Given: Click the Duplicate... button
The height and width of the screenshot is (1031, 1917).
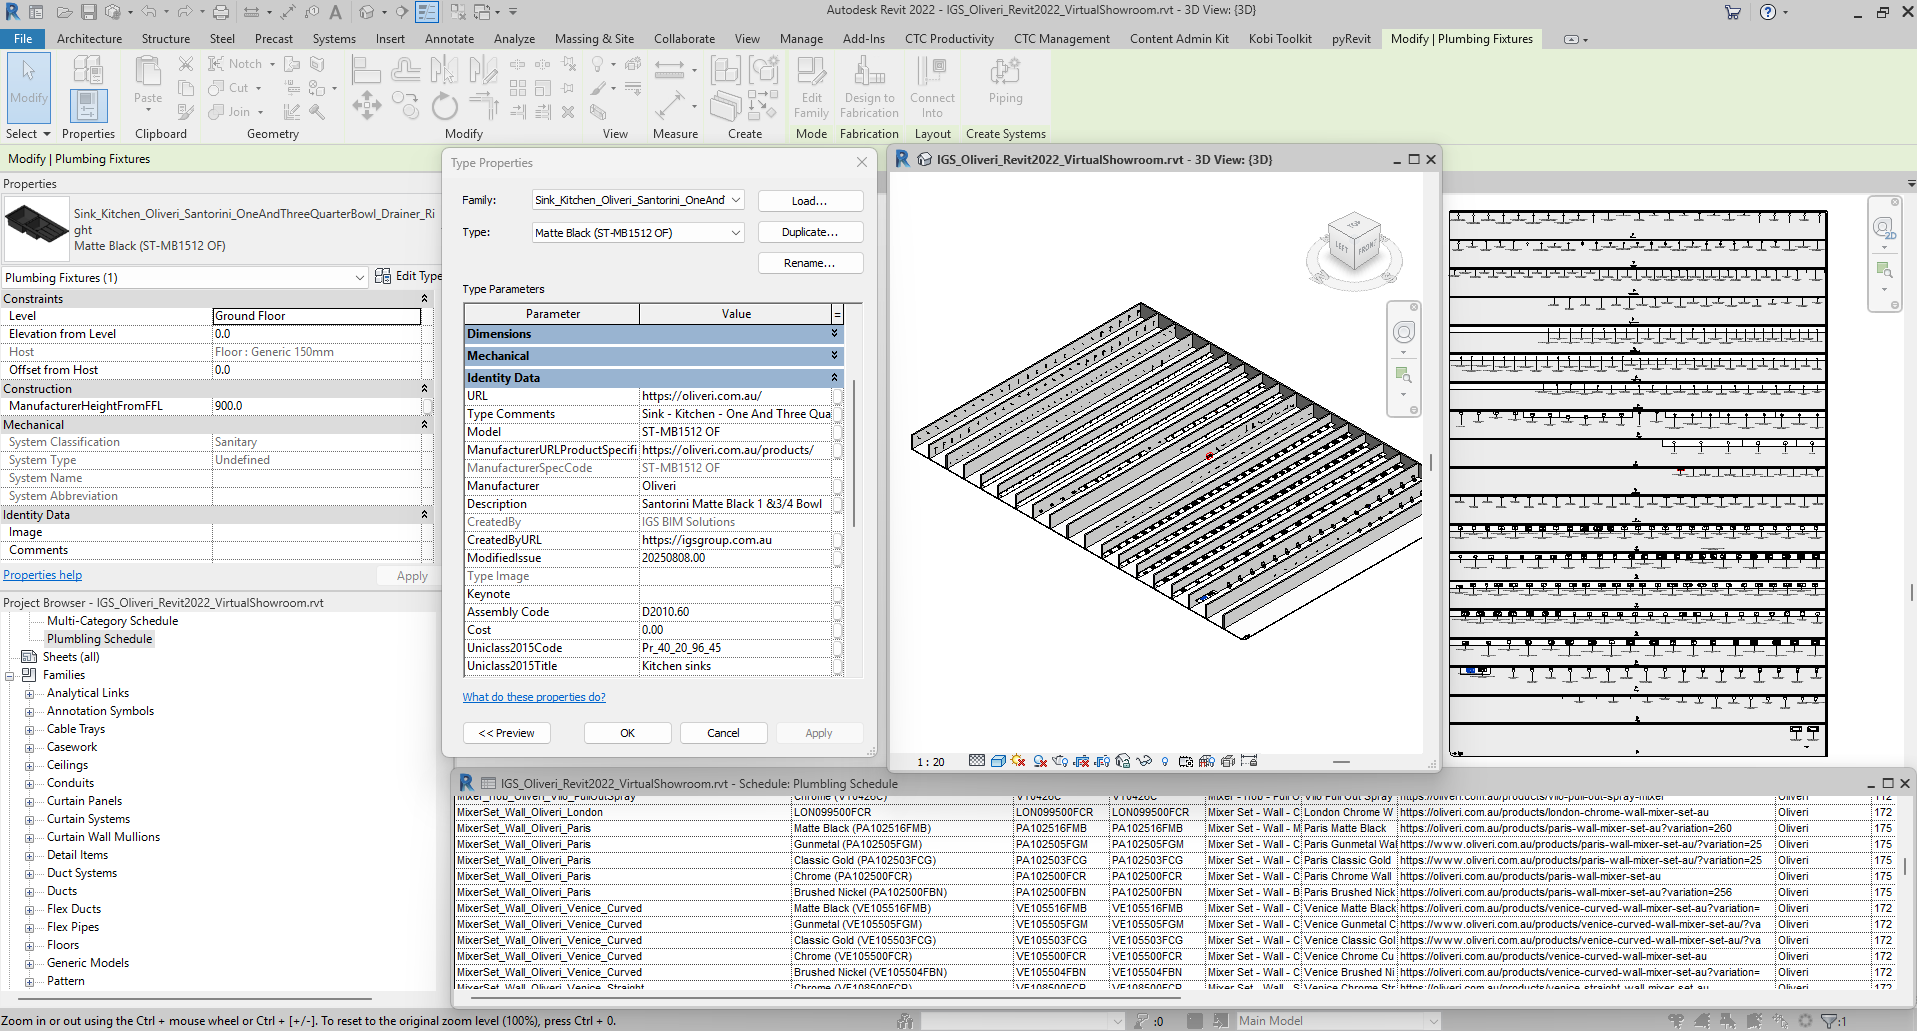Looking at the screenshot, I should (810, 232).
